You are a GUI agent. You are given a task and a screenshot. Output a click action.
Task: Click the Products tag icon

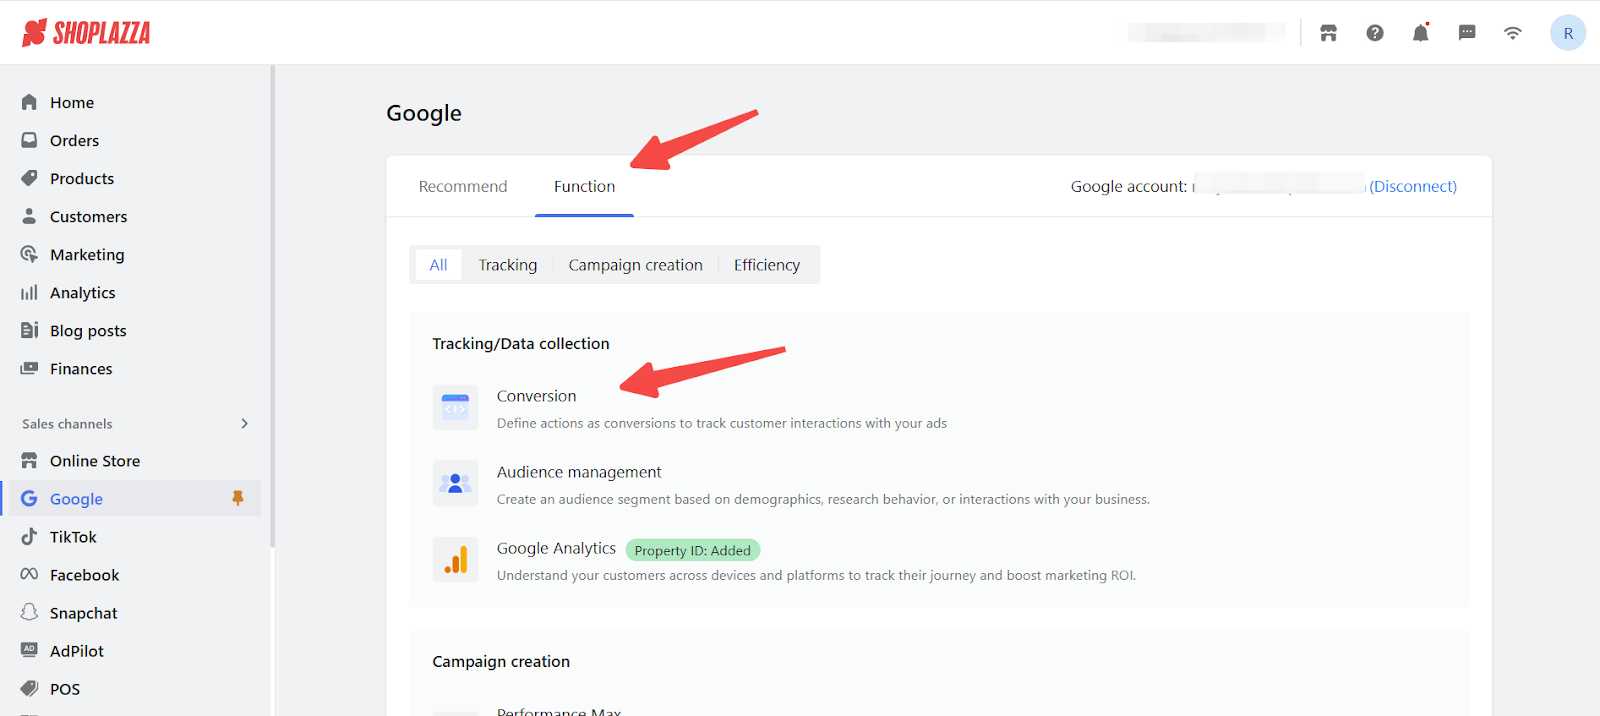tap(29, 178)
